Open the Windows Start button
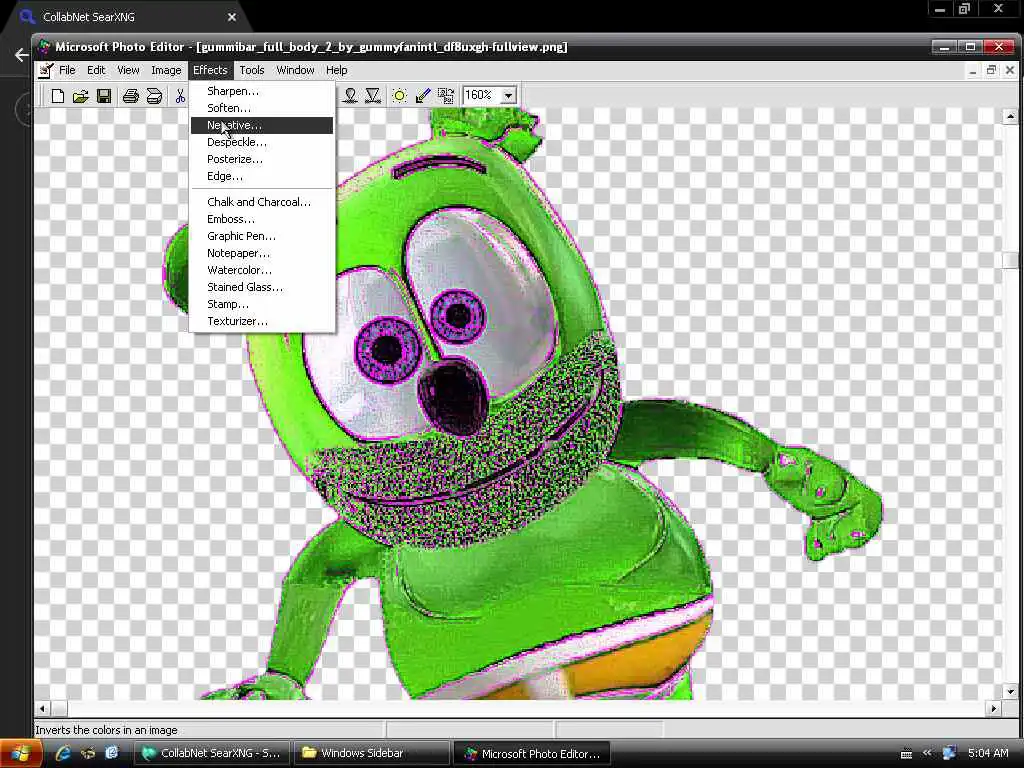This screenshot has height=768, width=1024. (20, 754)
